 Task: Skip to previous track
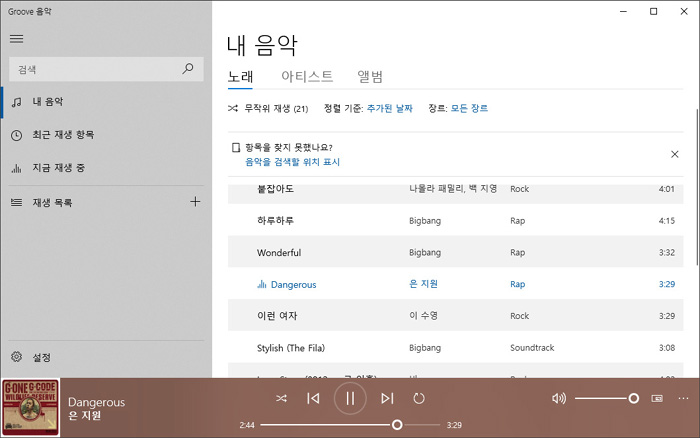pos(313,398)
